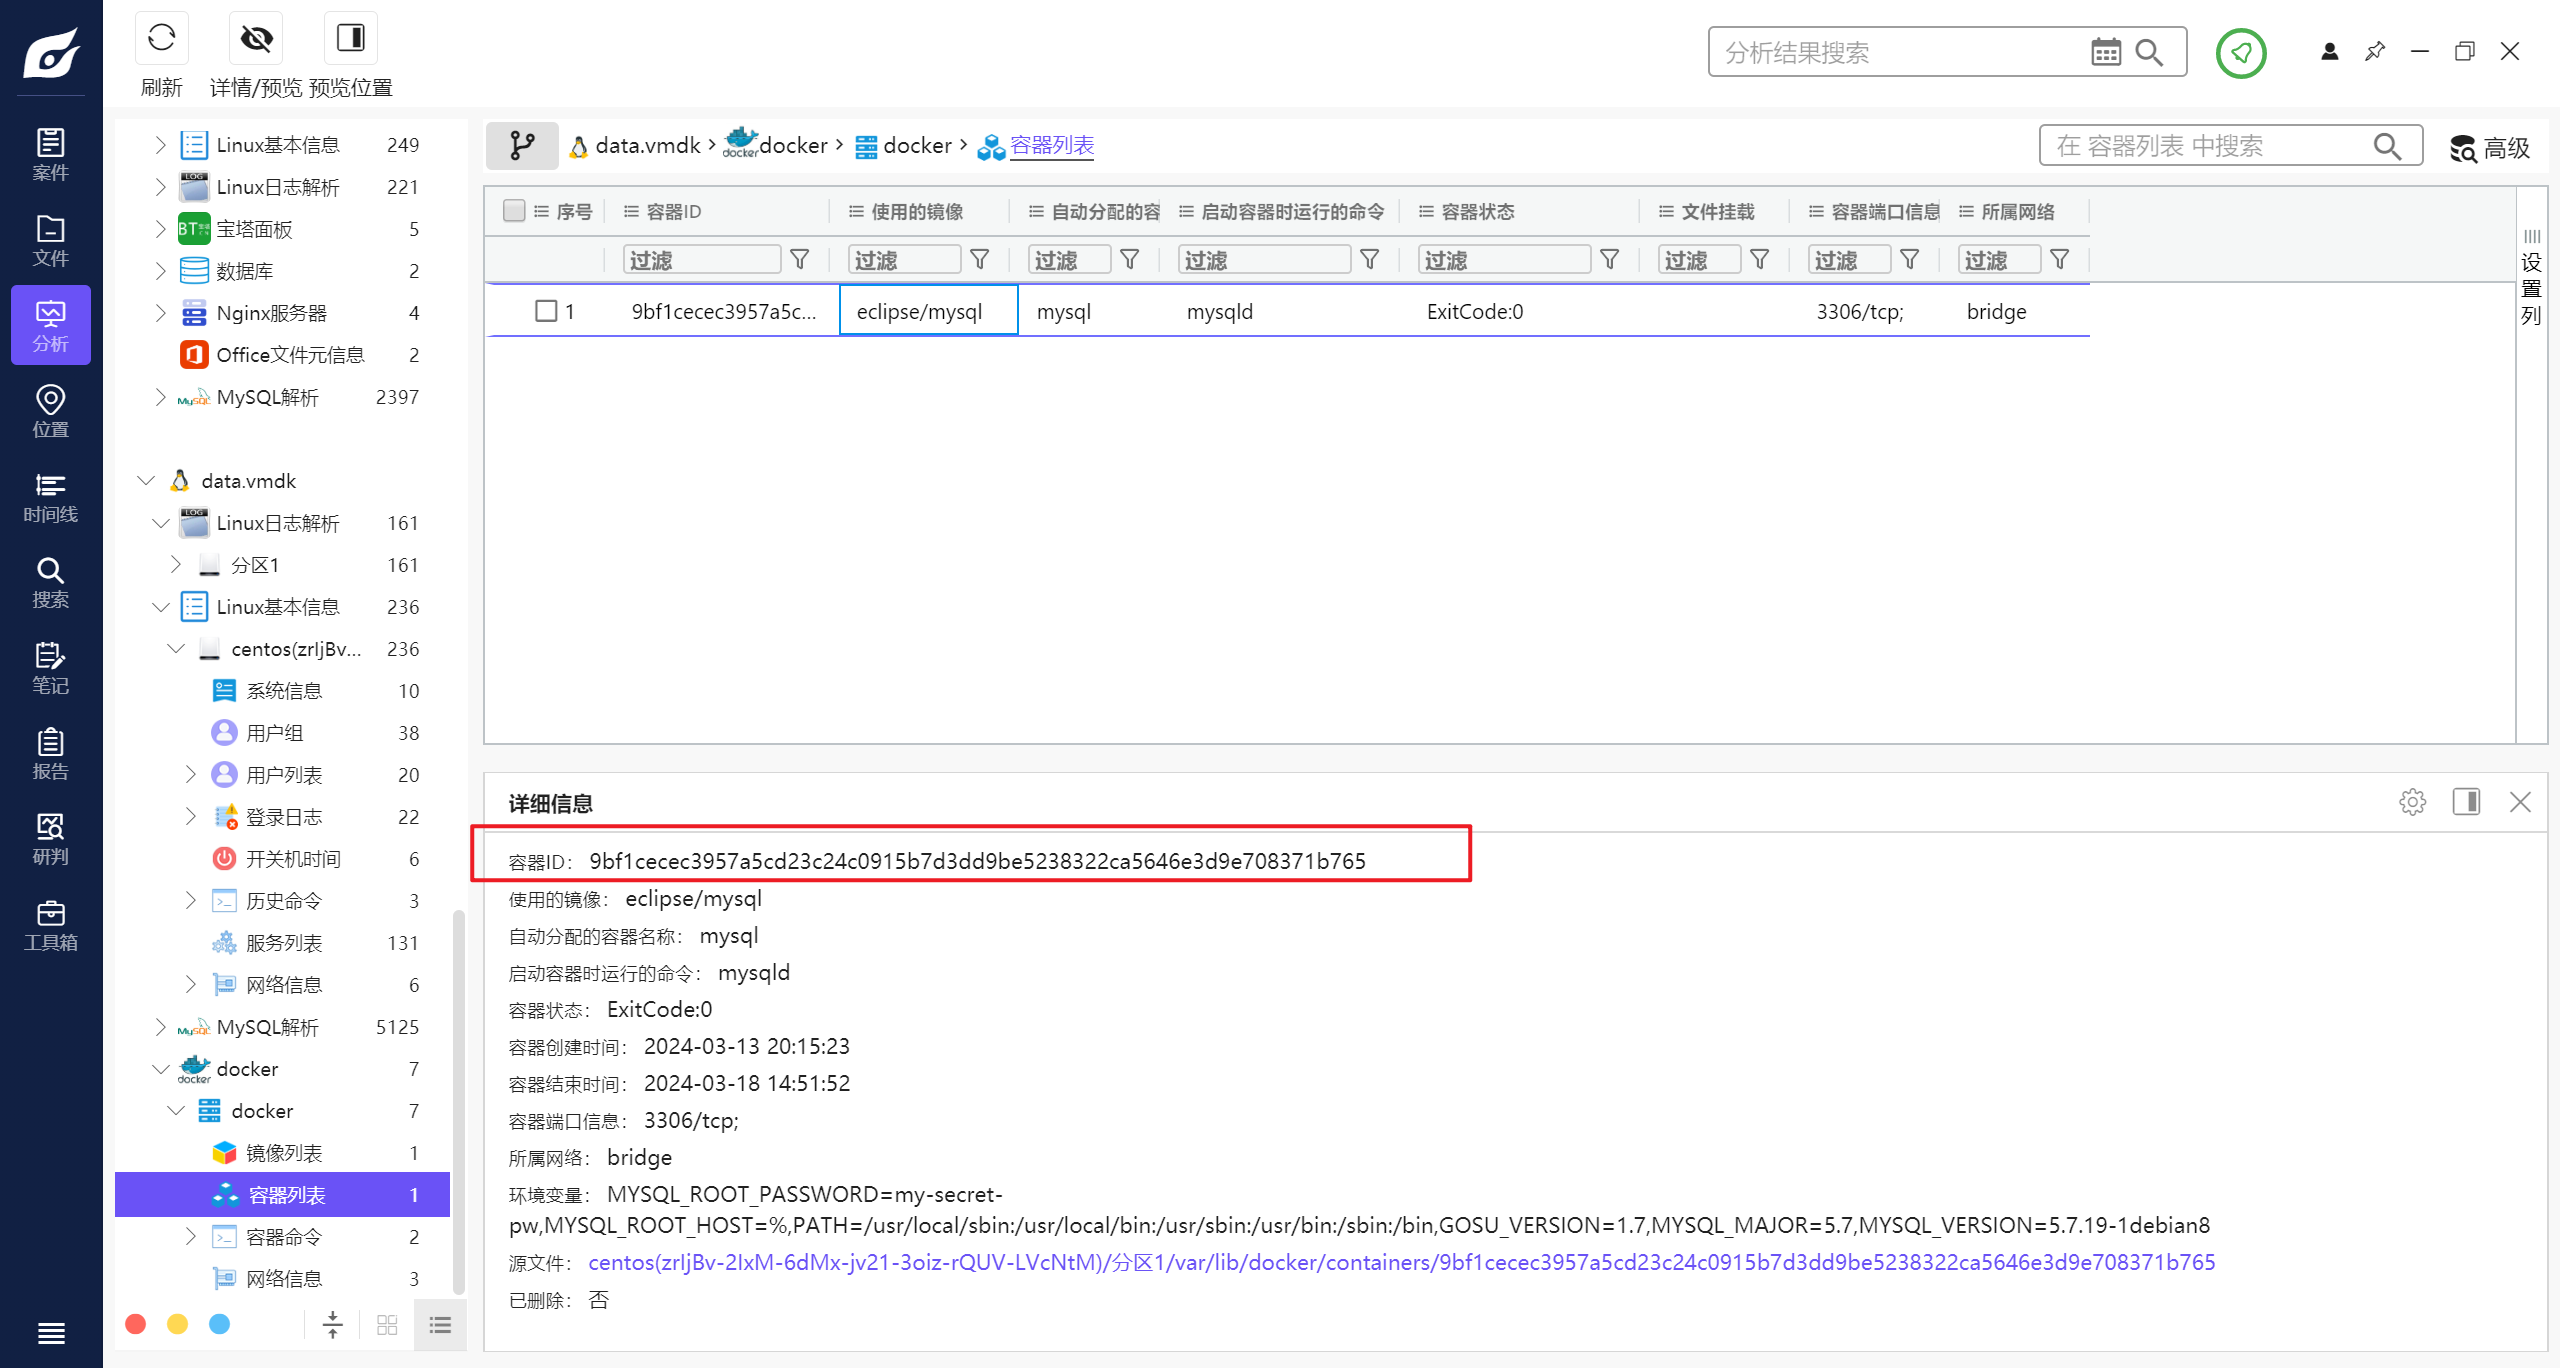The width and height of the screenshot is (2560, 1368).
Task: Select 镜像列表 in the docker tree
Action: tap(284, 1153)
